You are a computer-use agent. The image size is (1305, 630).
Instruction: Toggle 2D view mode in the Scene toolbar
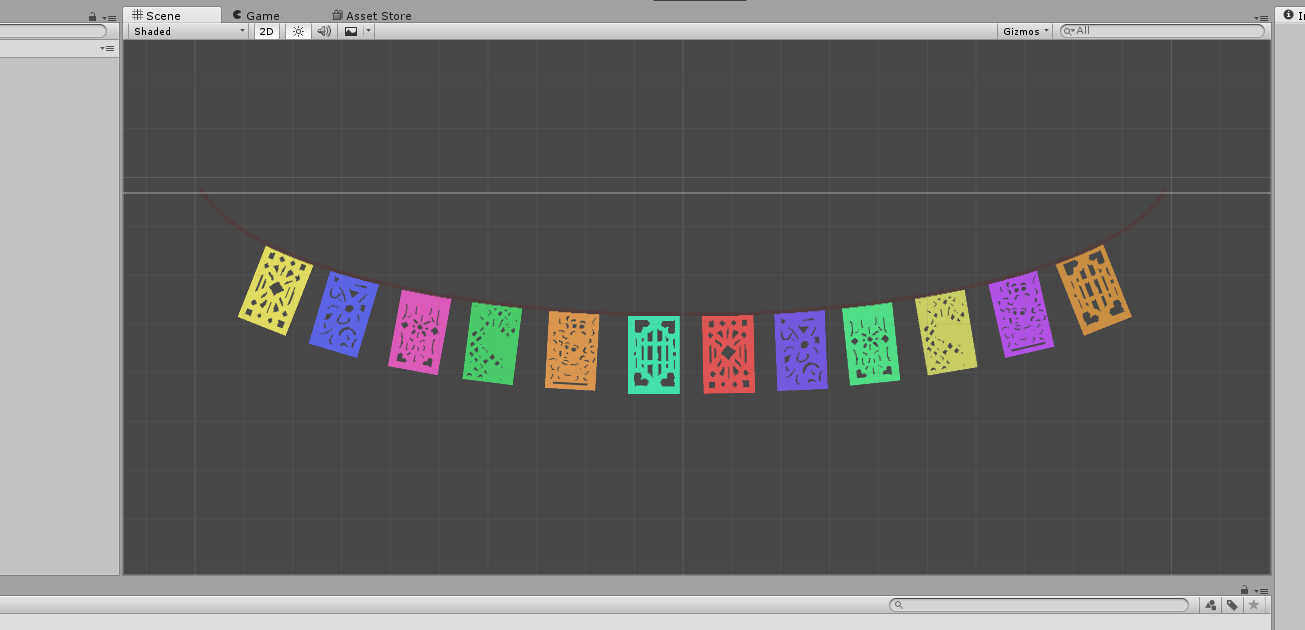tap(266, 31)
